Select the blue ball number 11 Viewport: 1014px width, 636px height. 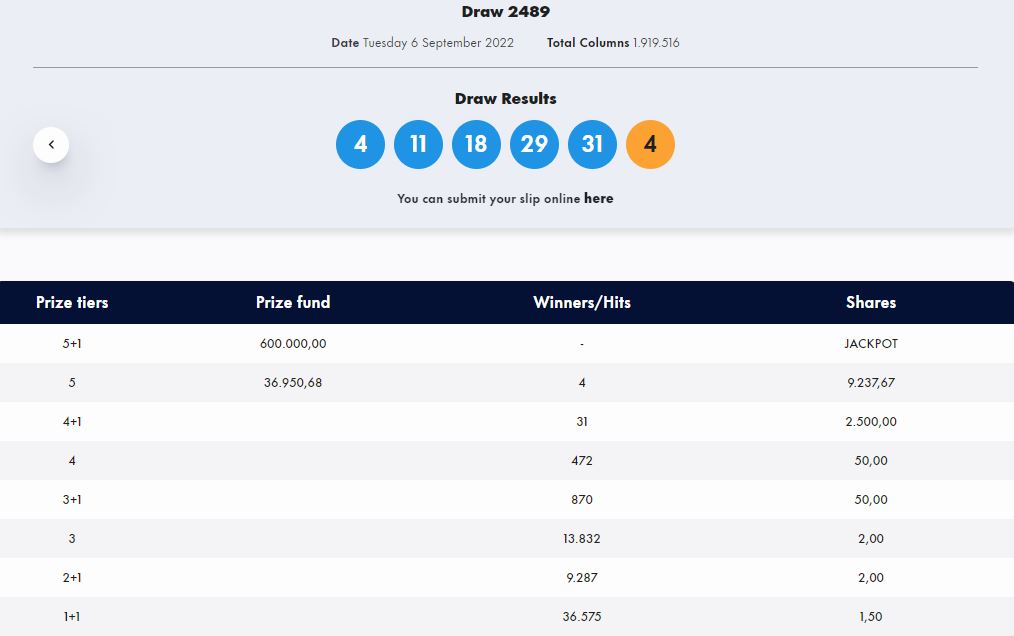pos(418,144)
